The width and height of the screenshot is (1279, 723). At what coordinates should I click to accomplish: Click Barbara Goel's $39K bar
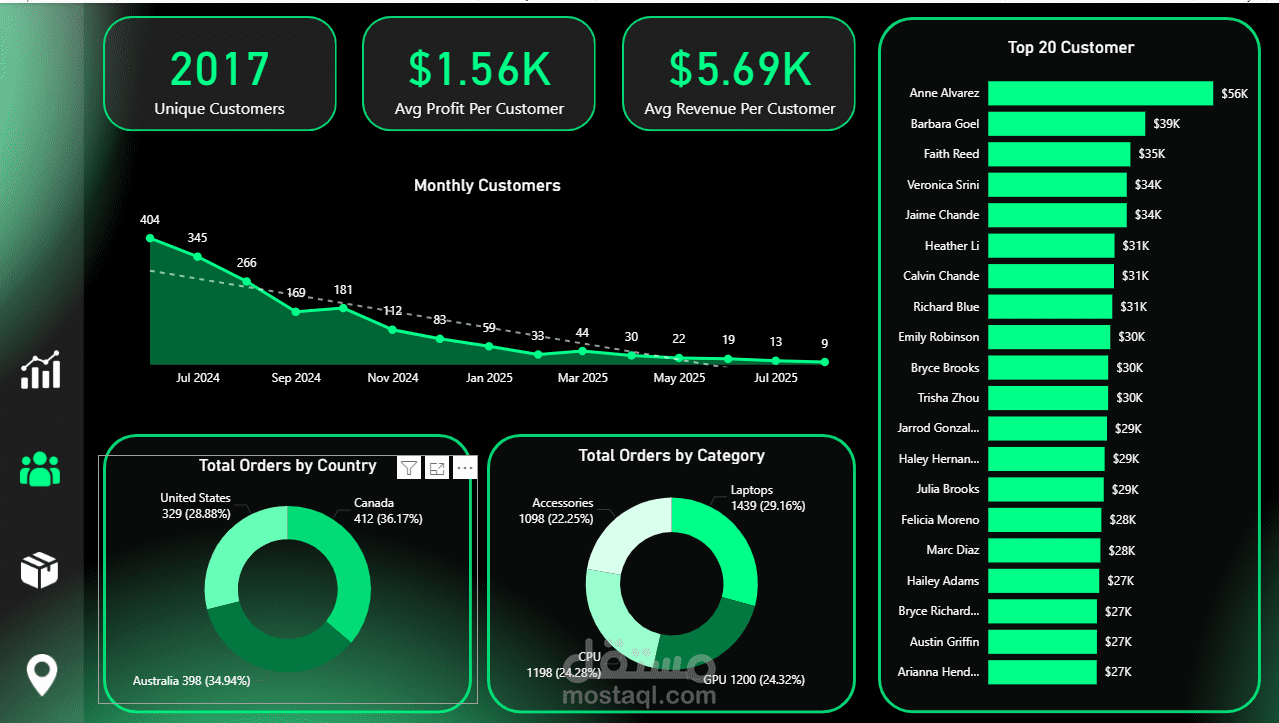point(1066,124)
